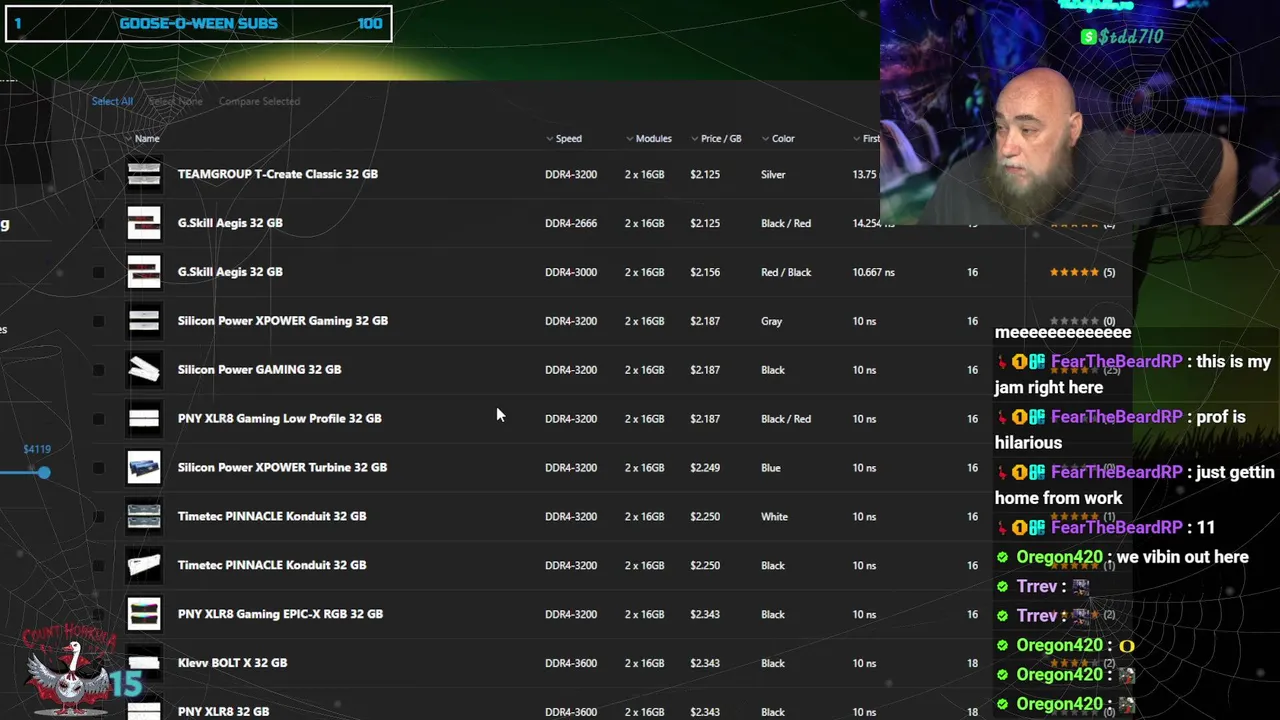
Task: Click FearTheBeardRP name on 'prof is hilarious' message
Action: pyautogui.click(x=1116, y=417)
